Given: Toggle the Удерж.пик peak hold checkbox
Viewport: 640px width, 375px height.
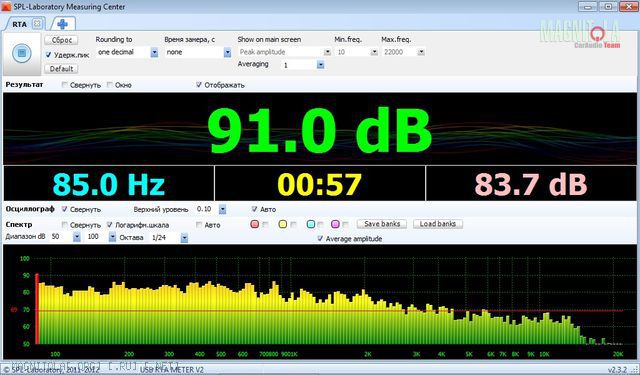Looking at the screenshot, I should coord(49,55).
